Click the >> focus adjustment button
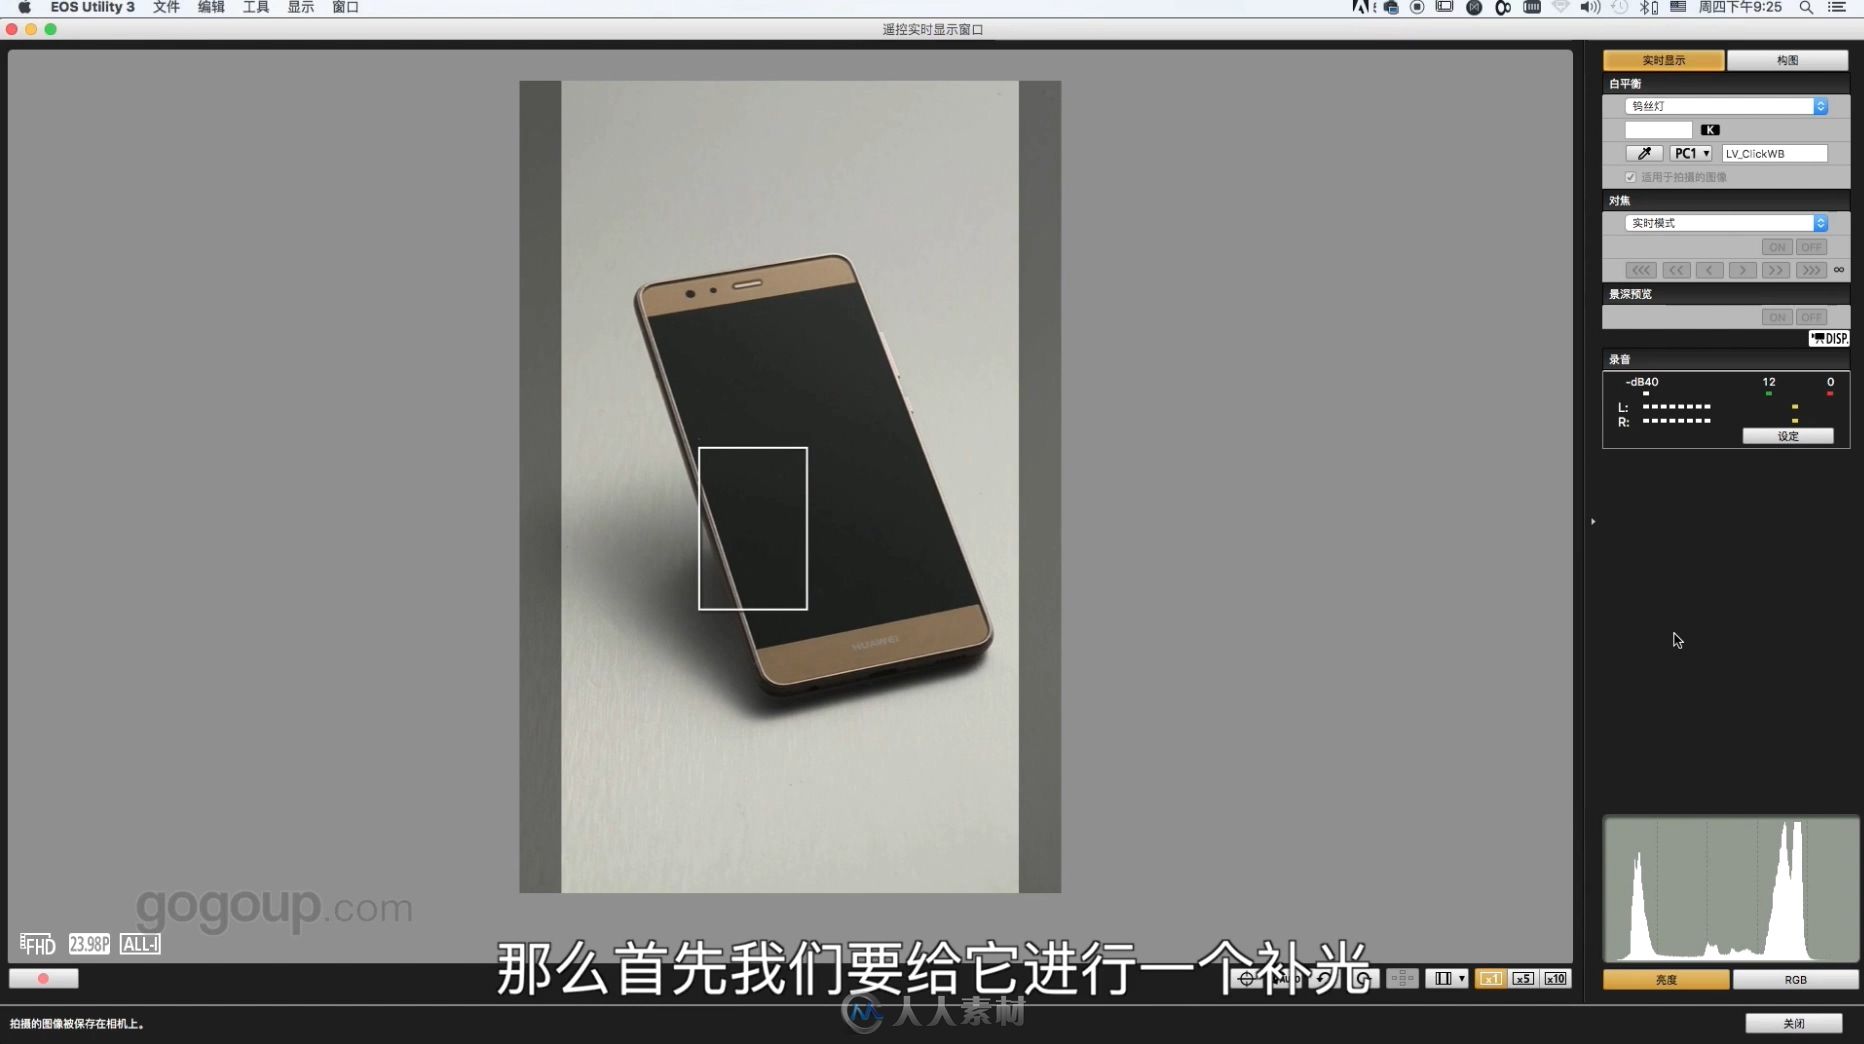1864x1044 pixels. coord(1776,270)
